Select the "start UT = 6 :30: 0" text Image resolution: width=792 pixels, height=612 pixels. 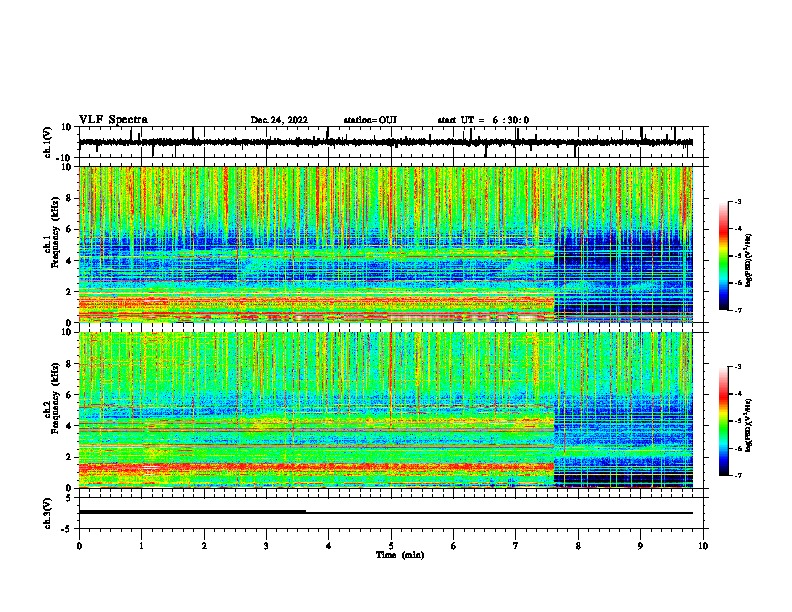coord(483,120)
